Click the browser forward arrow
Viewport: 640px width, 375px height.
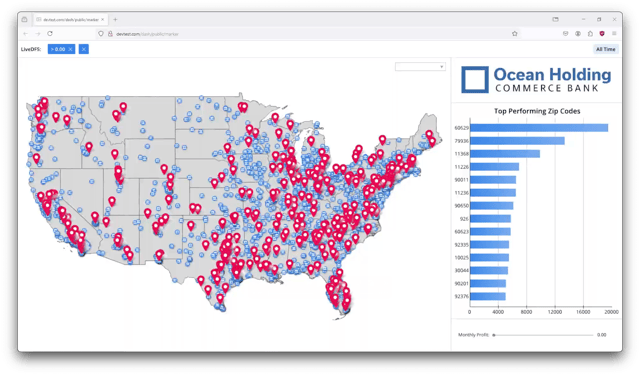pyautogui.click(x=38, y=34)
